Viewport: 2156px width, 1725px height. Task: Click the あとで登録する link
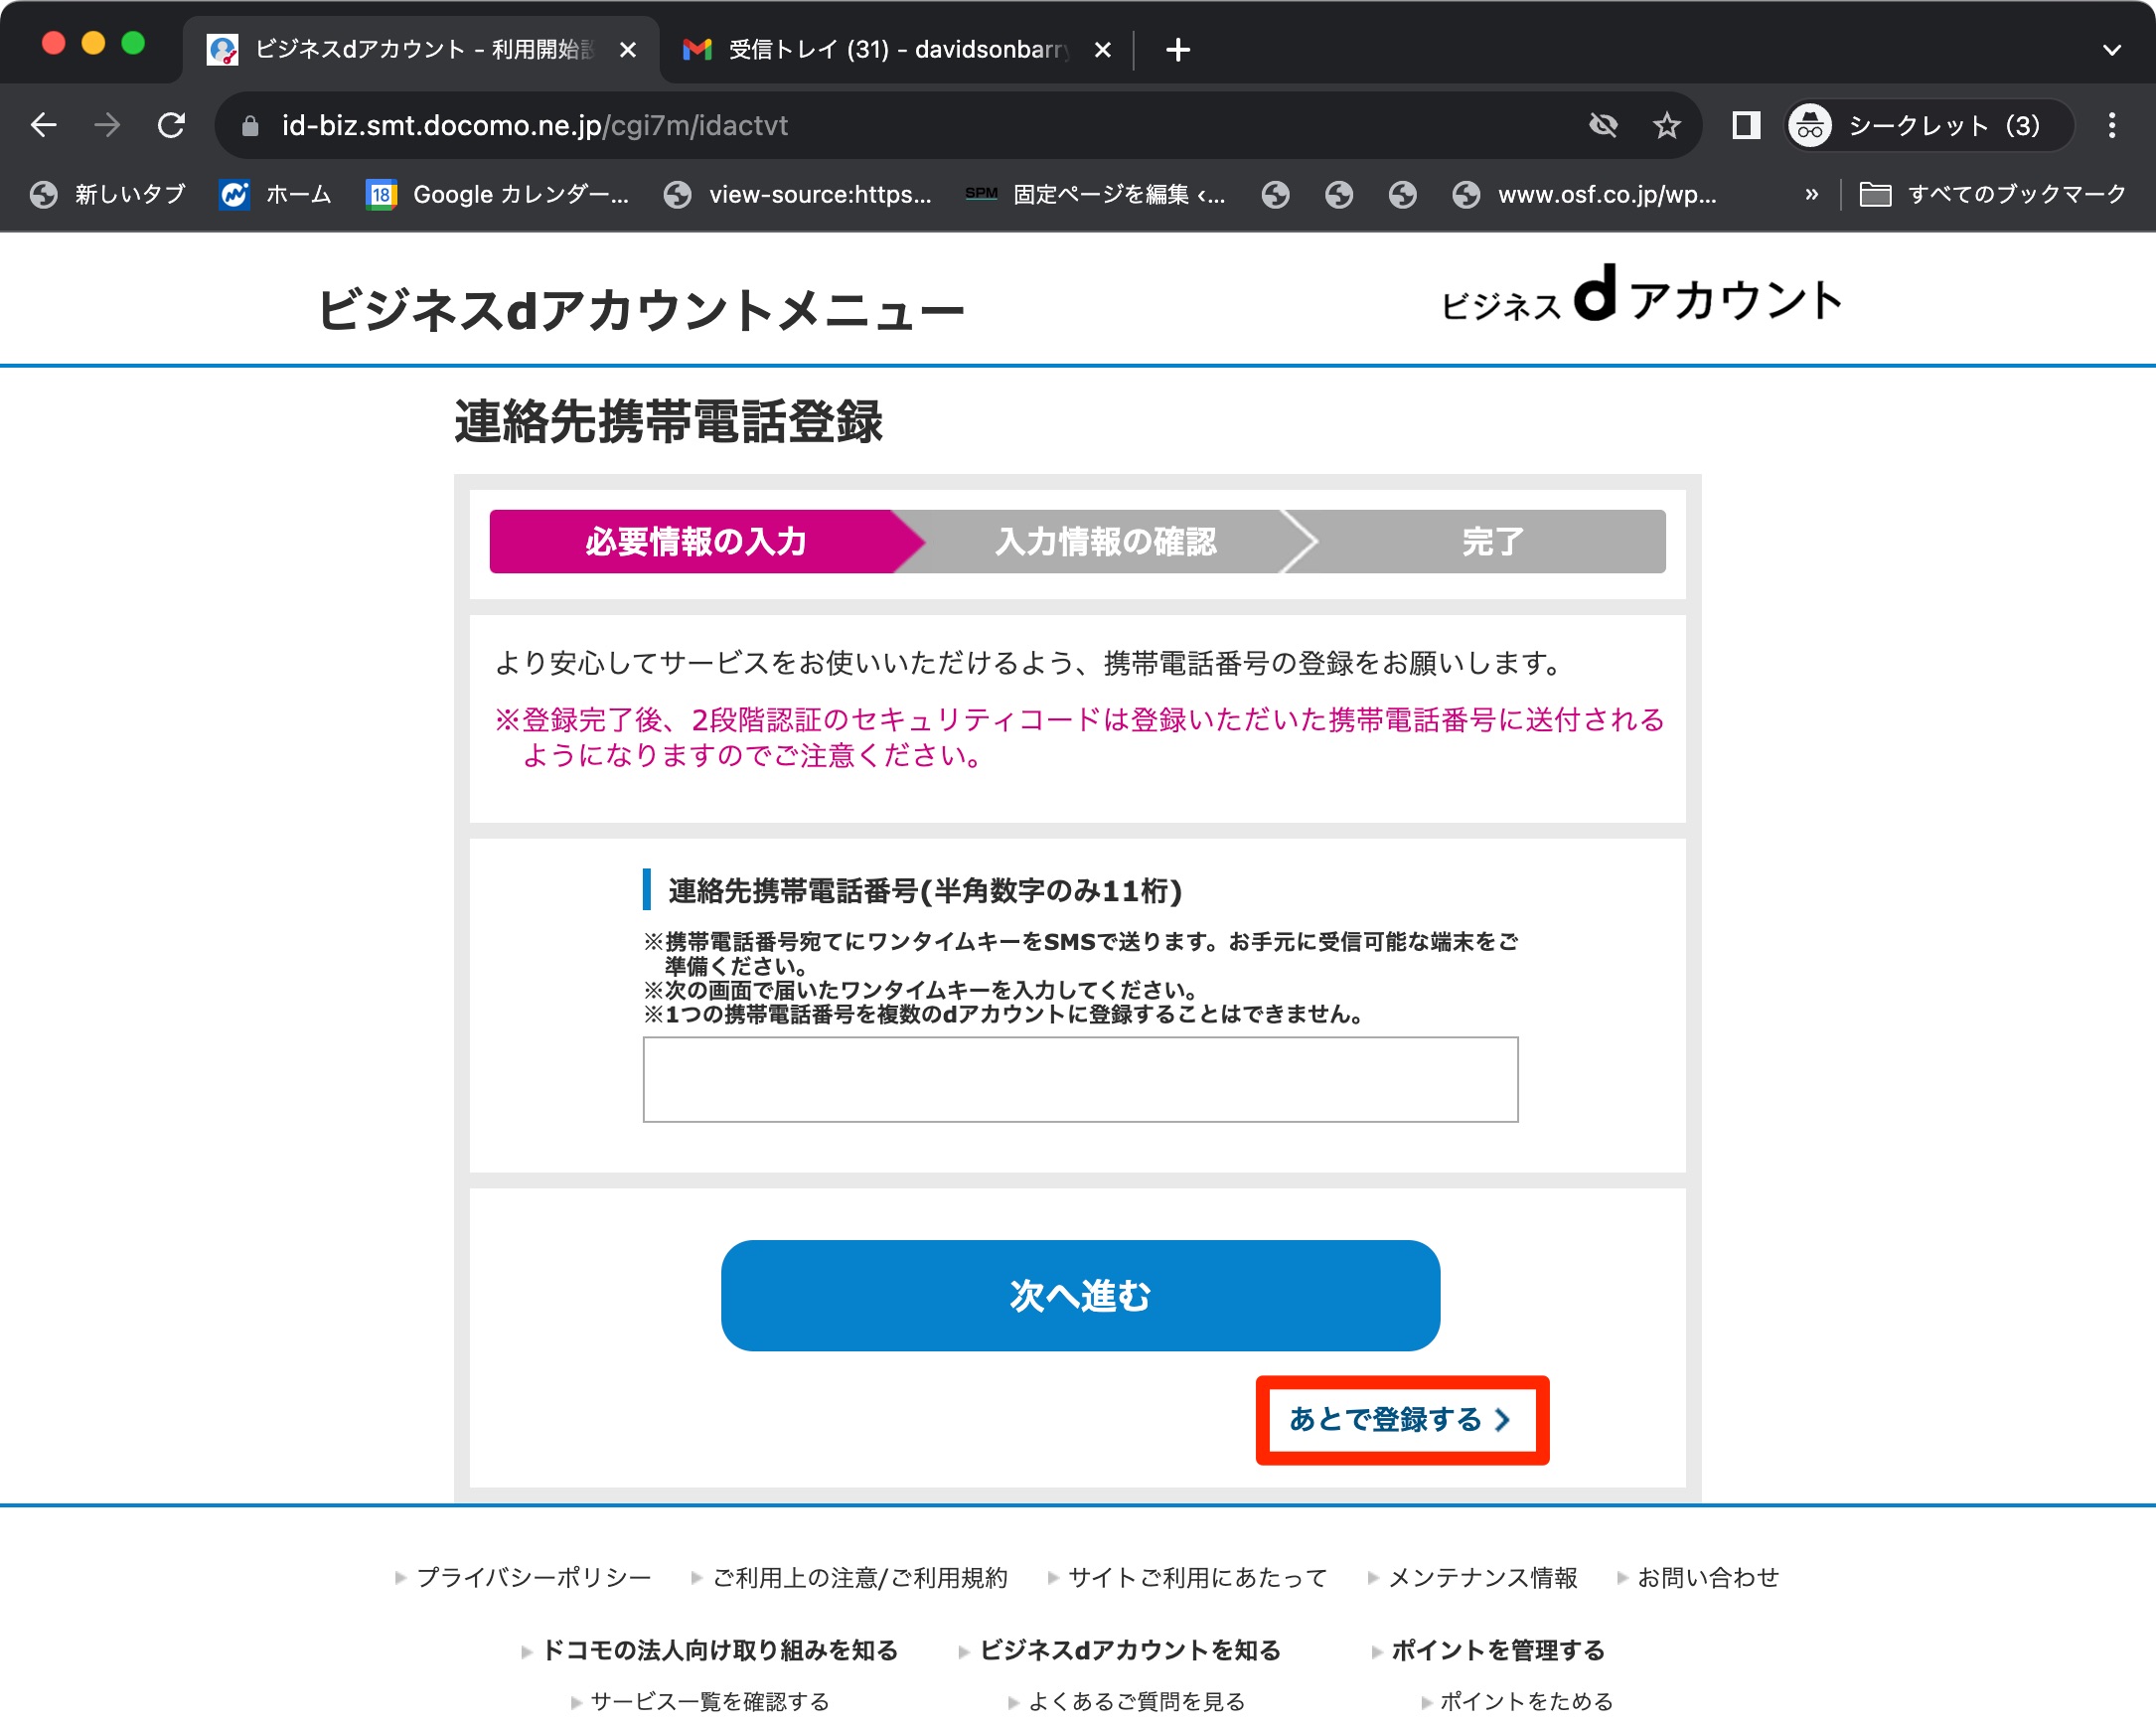(x=1400, y=1419)
